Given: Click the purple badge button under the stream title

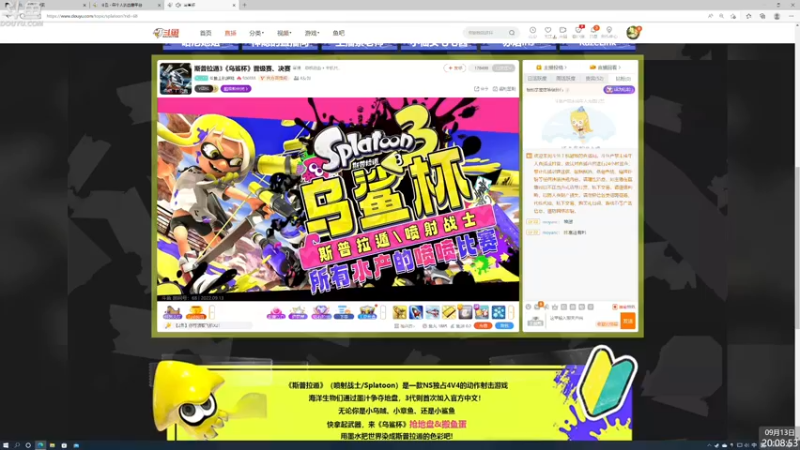Looking at the screenshot, I should pyautogui.click(x=236, y=89).
